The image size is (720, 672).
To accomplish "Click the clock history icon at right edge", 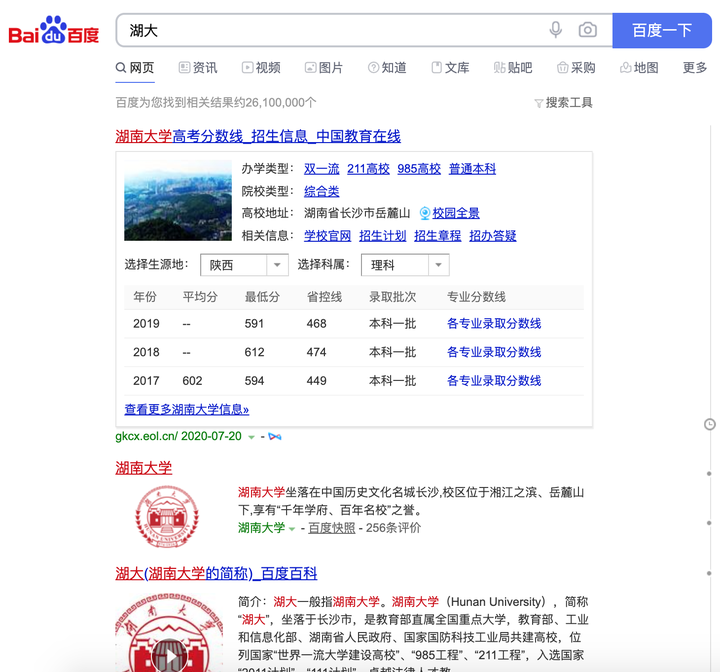I will tap(710, 424).
